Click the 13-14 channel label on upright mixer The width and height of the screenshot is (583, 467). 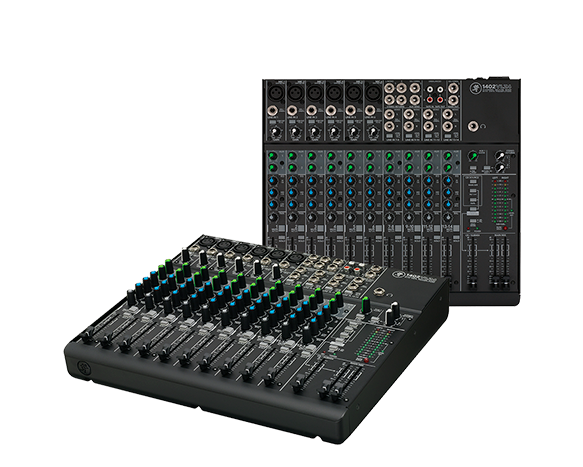click(448, 226)
